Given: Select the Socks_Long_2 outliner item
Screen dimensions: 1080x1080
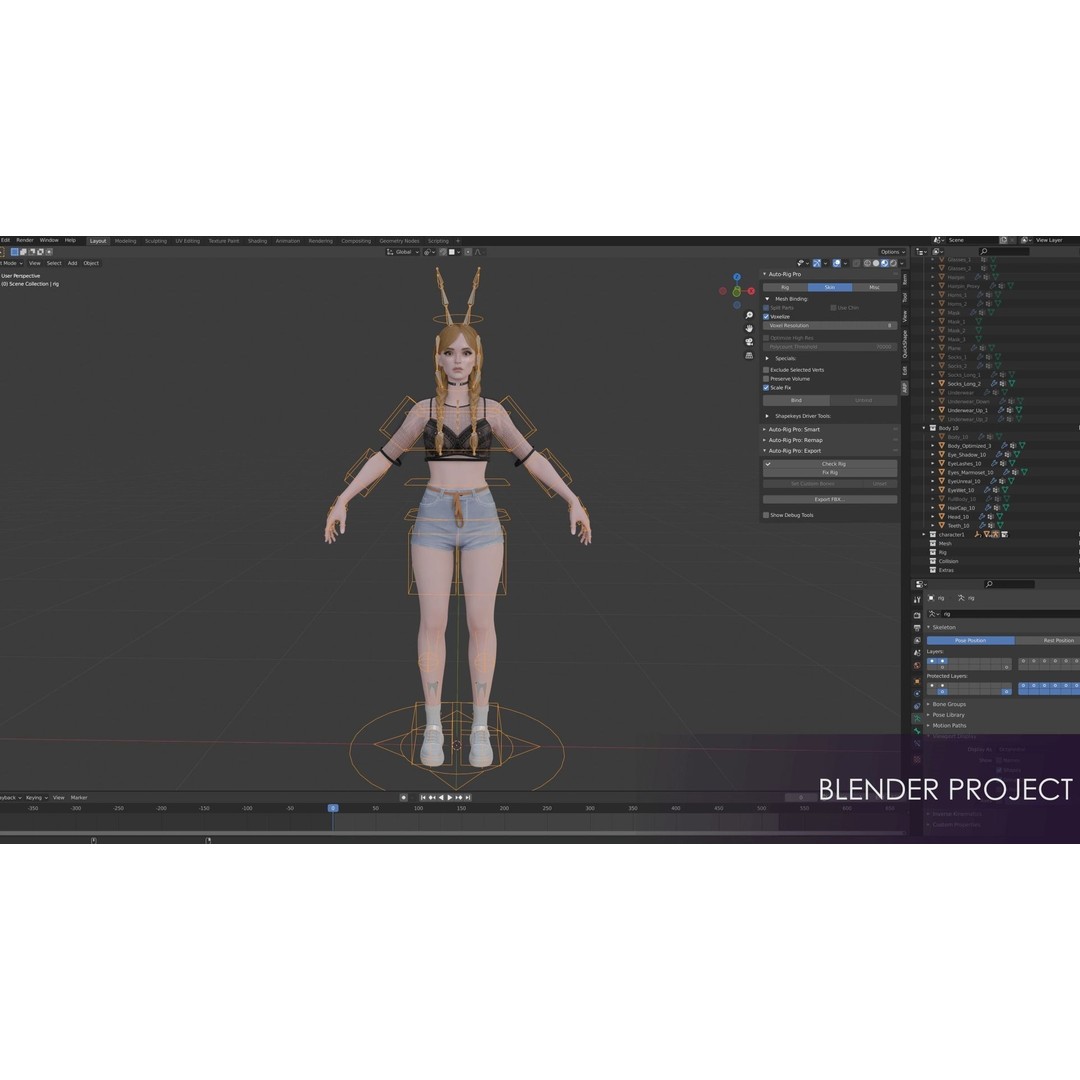Looking at the screenshot, I should (964, 384).
